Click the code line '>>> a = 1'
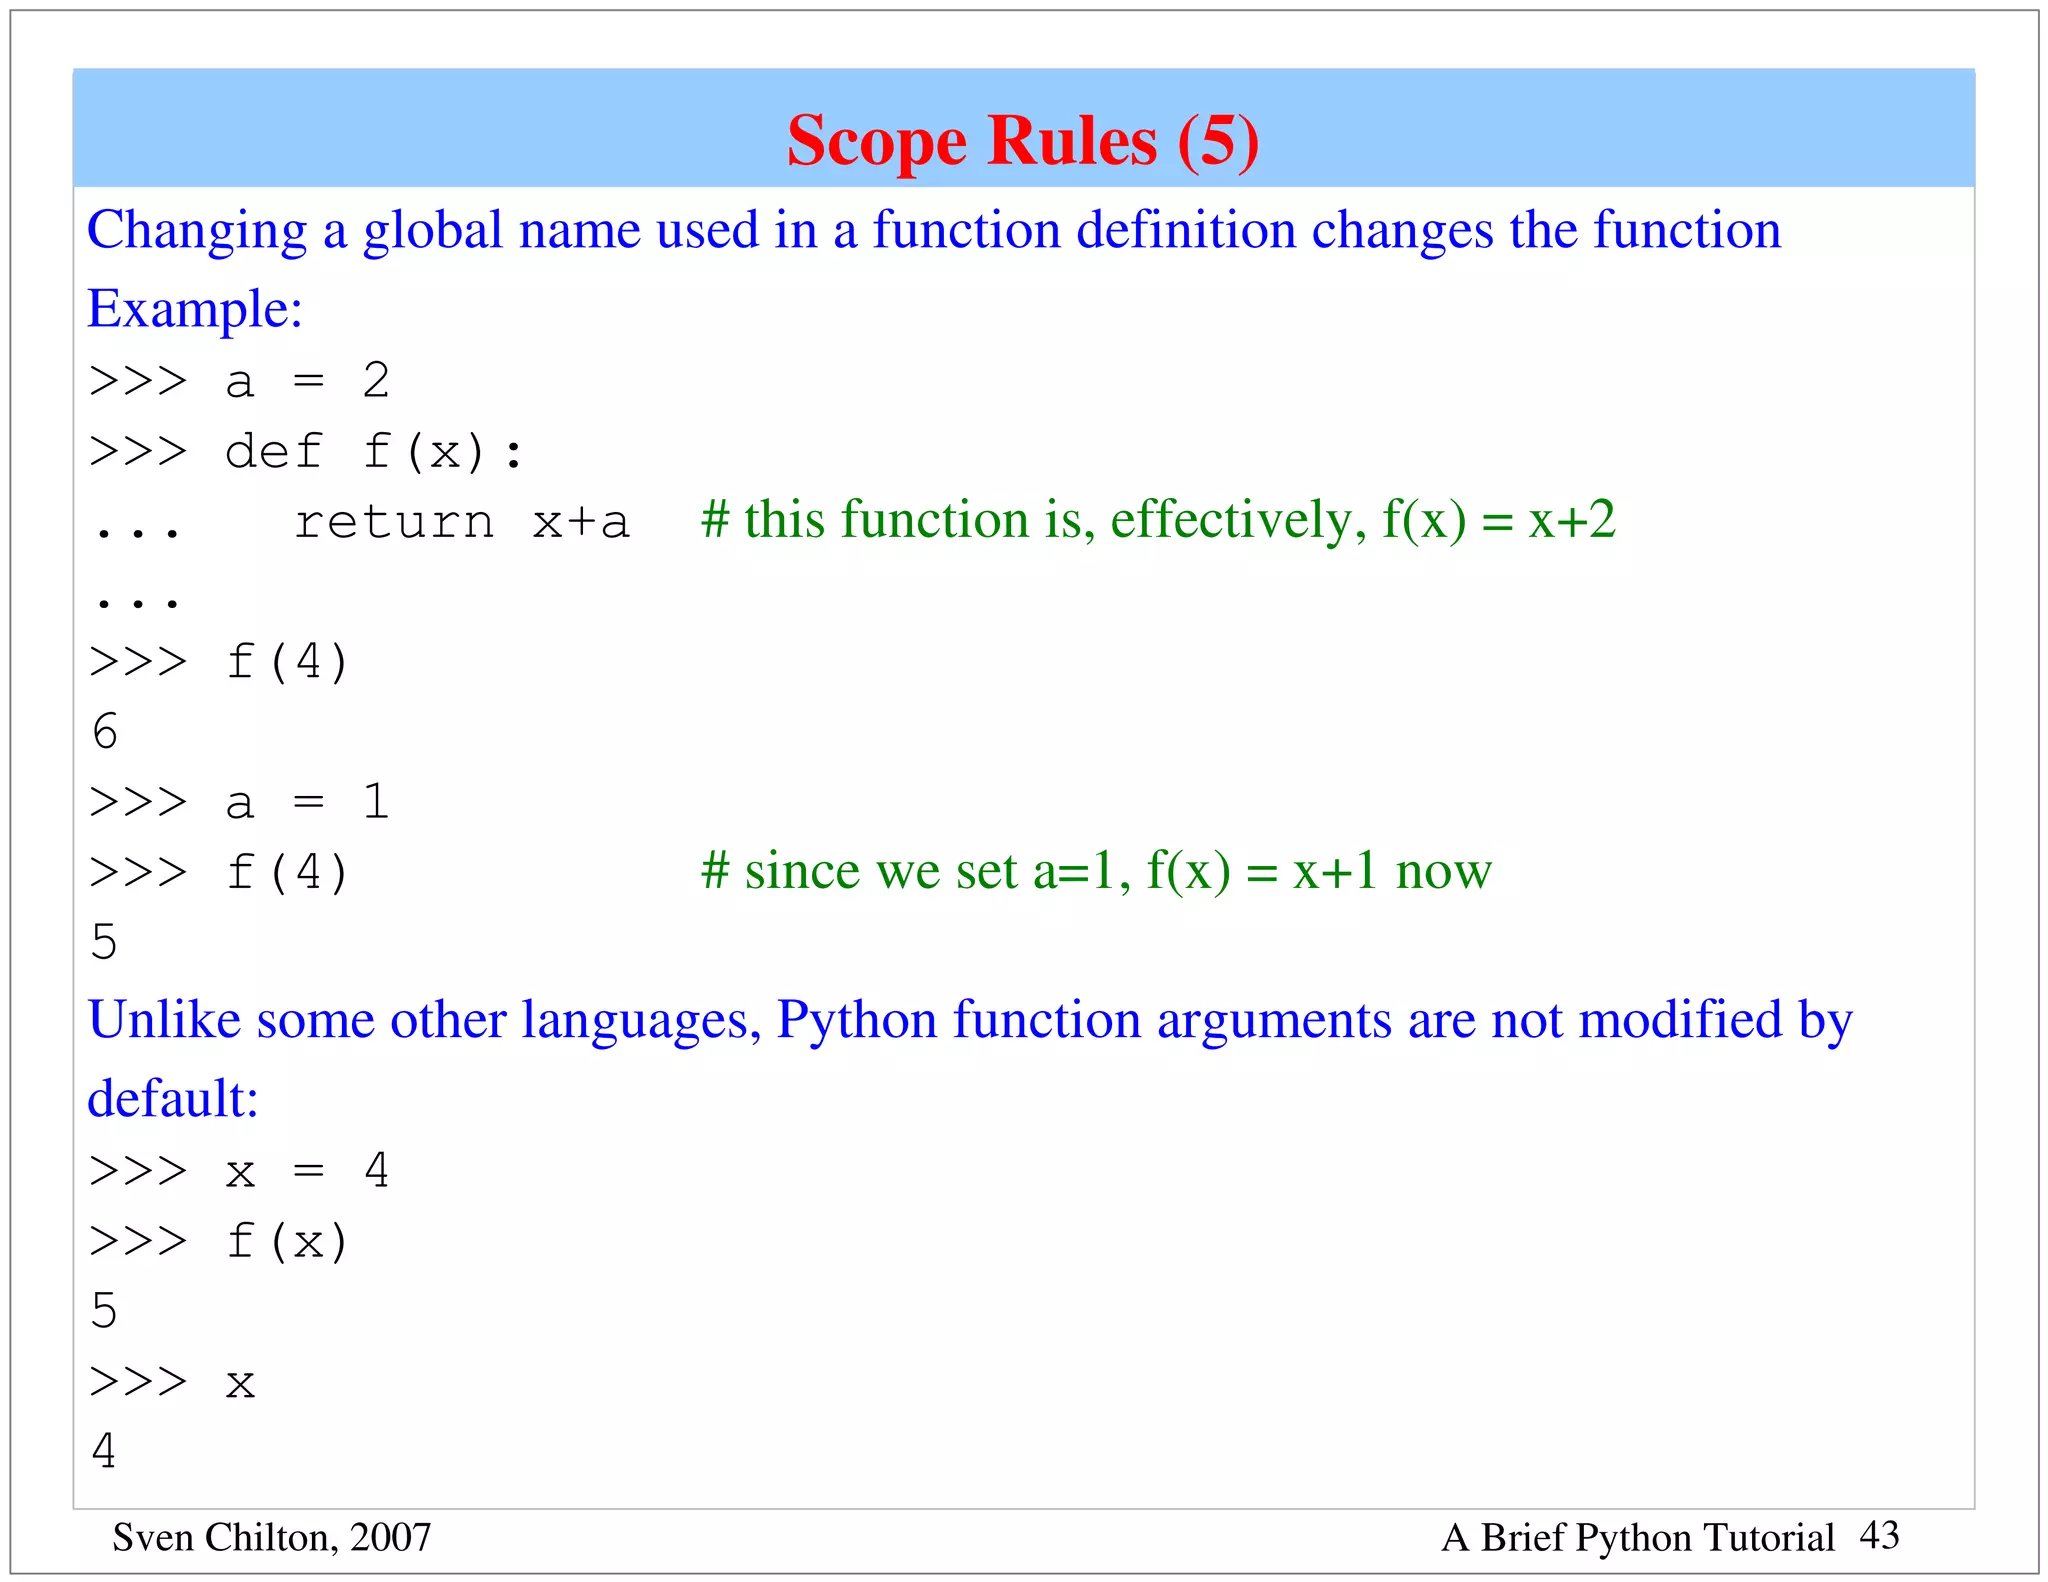The height and width of the screenshot is (1582, 2048). tap(239, 802)
